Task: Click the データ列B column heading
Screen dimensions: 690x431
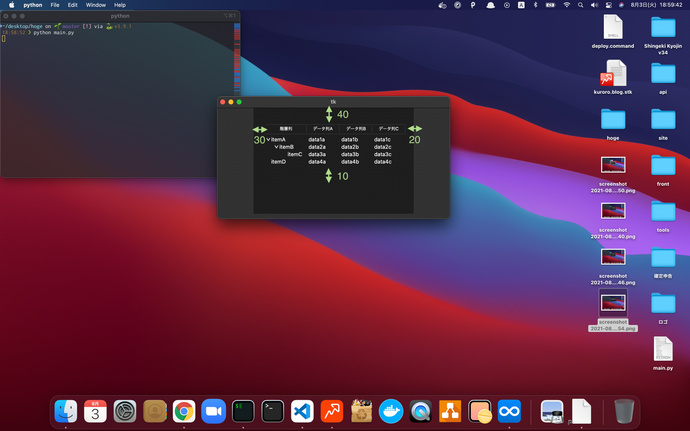Action: click(x=356, y=129)
